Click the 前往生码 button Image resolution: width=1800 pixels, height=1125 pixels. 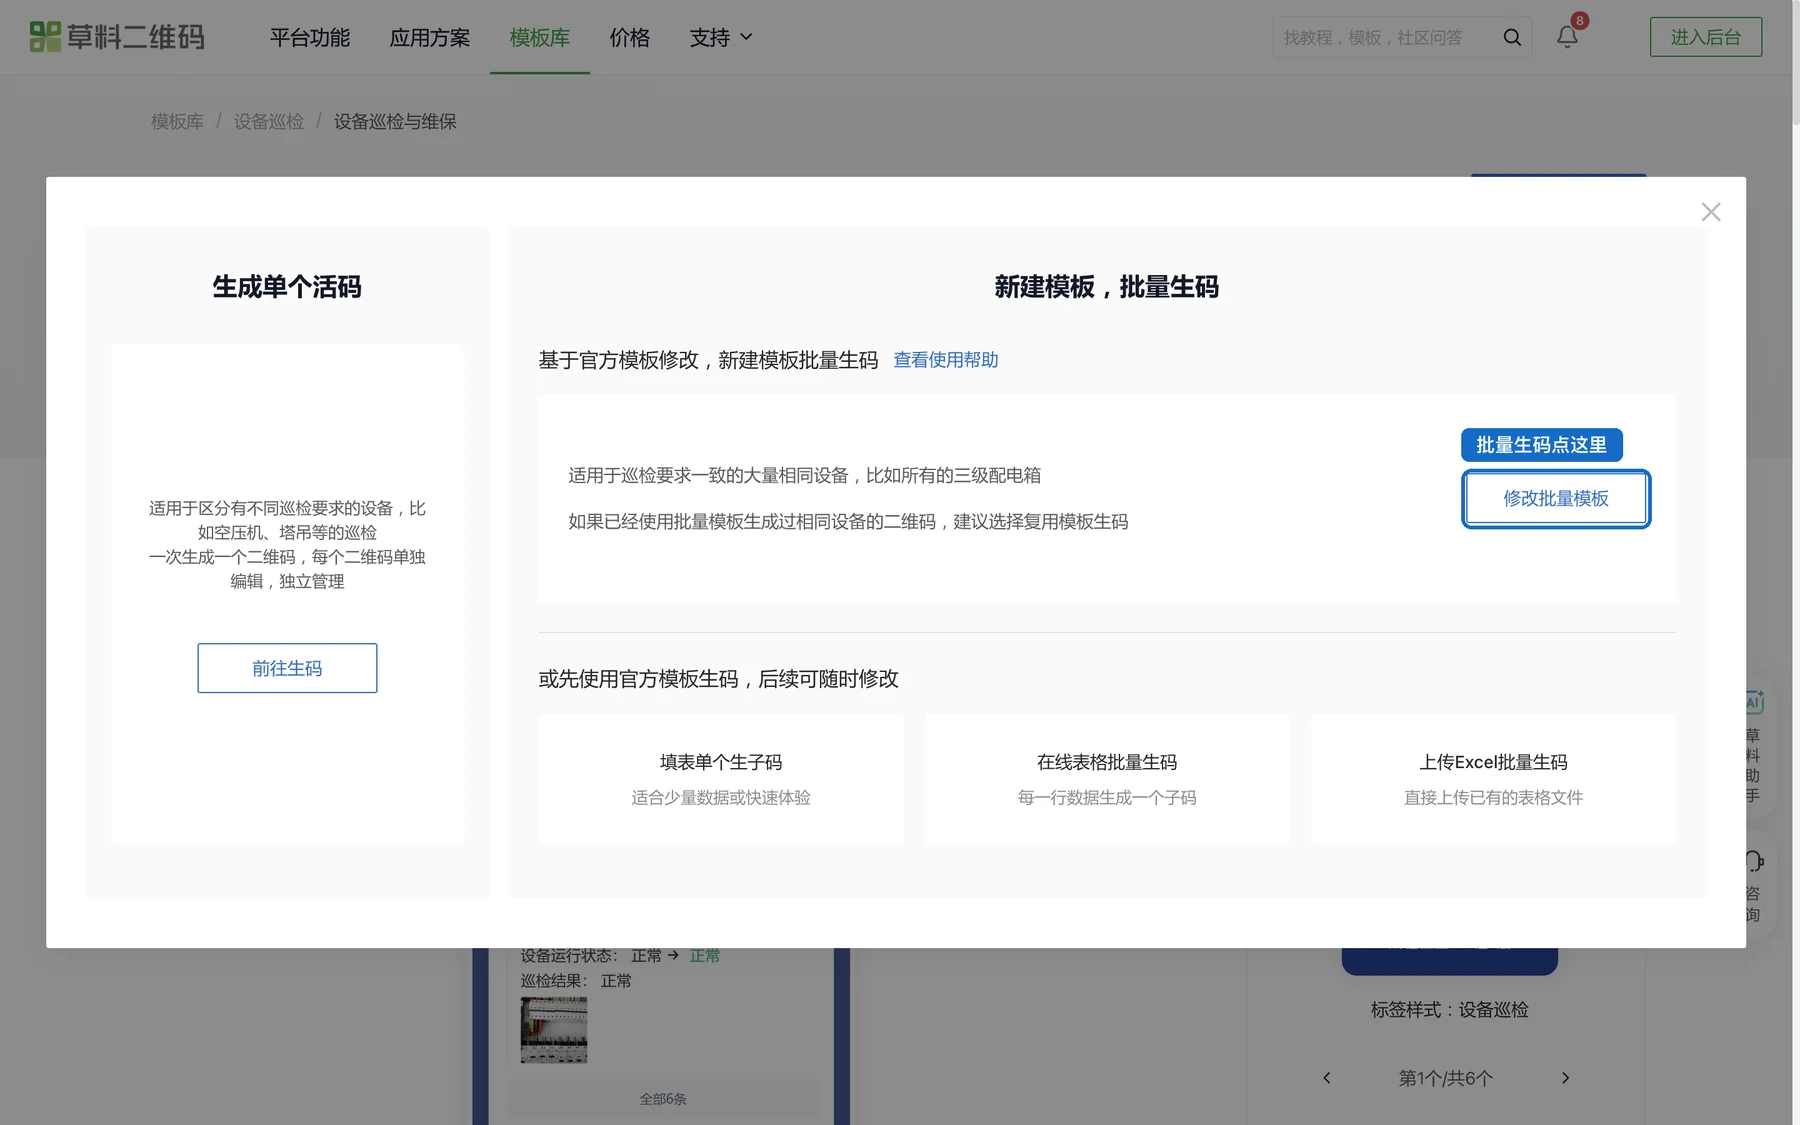point(287,668)
